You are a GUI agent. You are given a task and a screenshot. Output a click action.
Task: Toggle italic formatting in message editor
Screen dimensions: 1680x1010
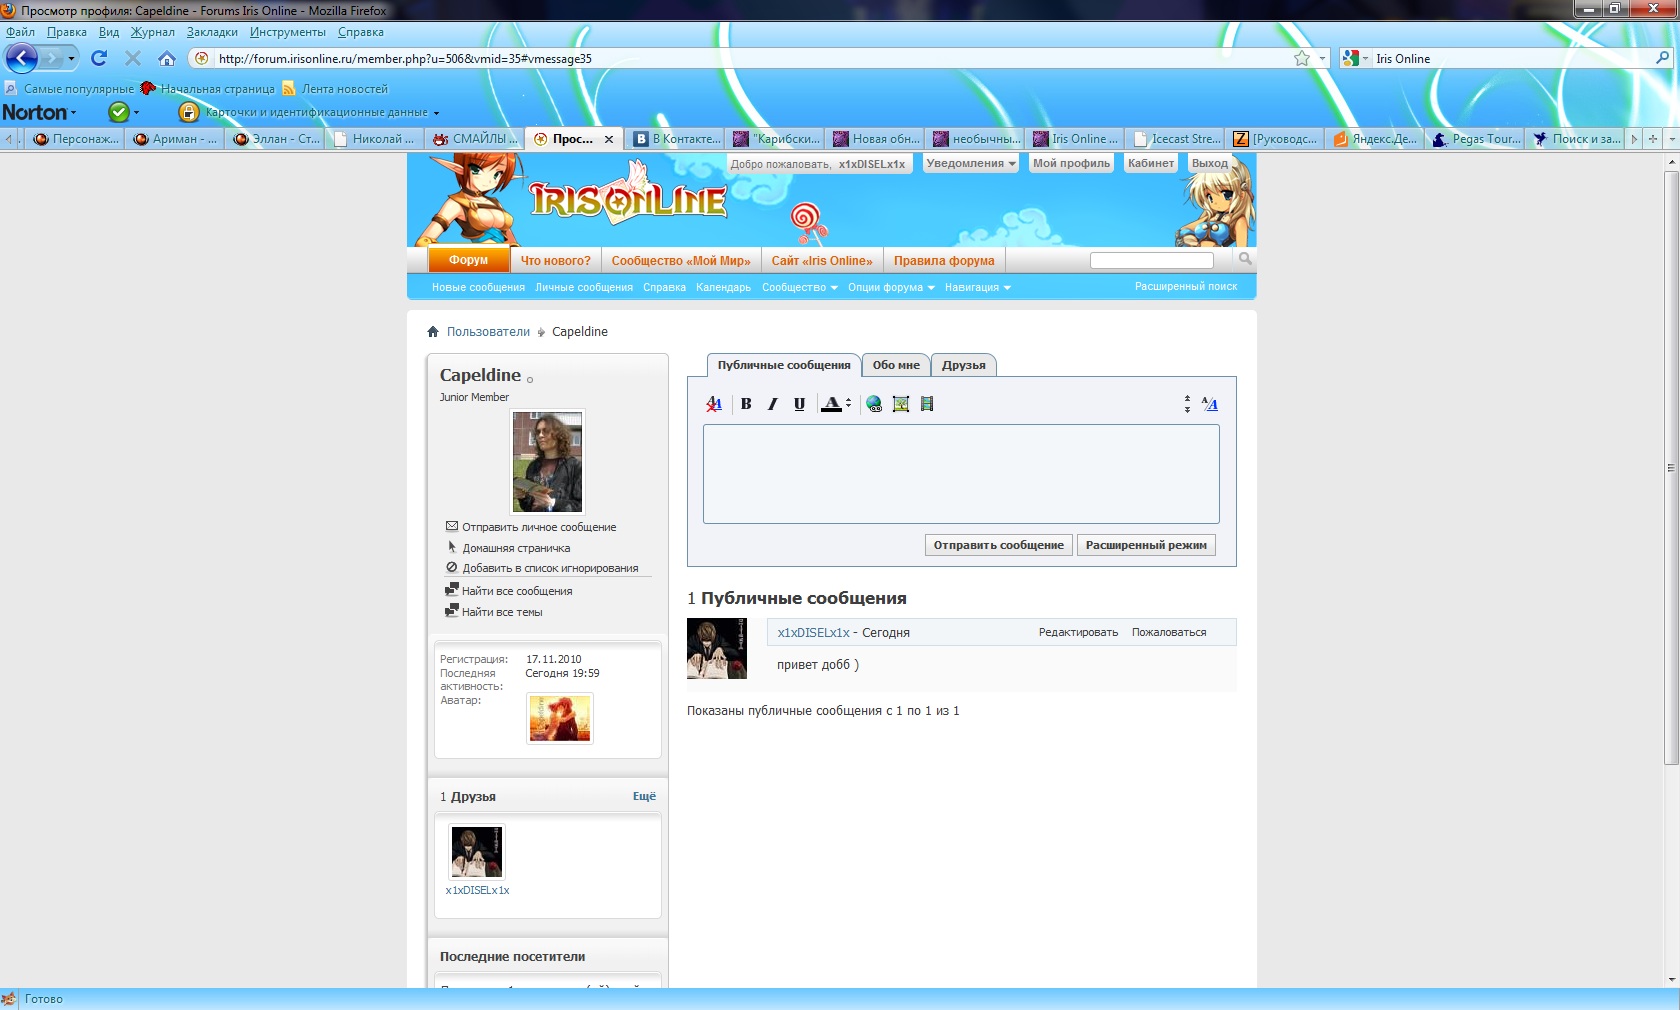tap(772, 404)
